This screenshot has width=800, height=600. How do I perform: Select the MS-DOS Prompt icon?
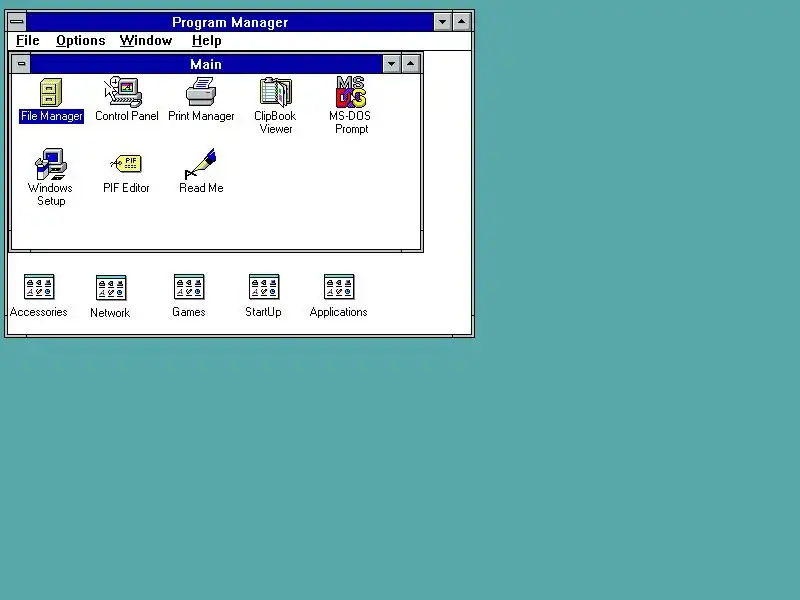[x=351, y=92]
